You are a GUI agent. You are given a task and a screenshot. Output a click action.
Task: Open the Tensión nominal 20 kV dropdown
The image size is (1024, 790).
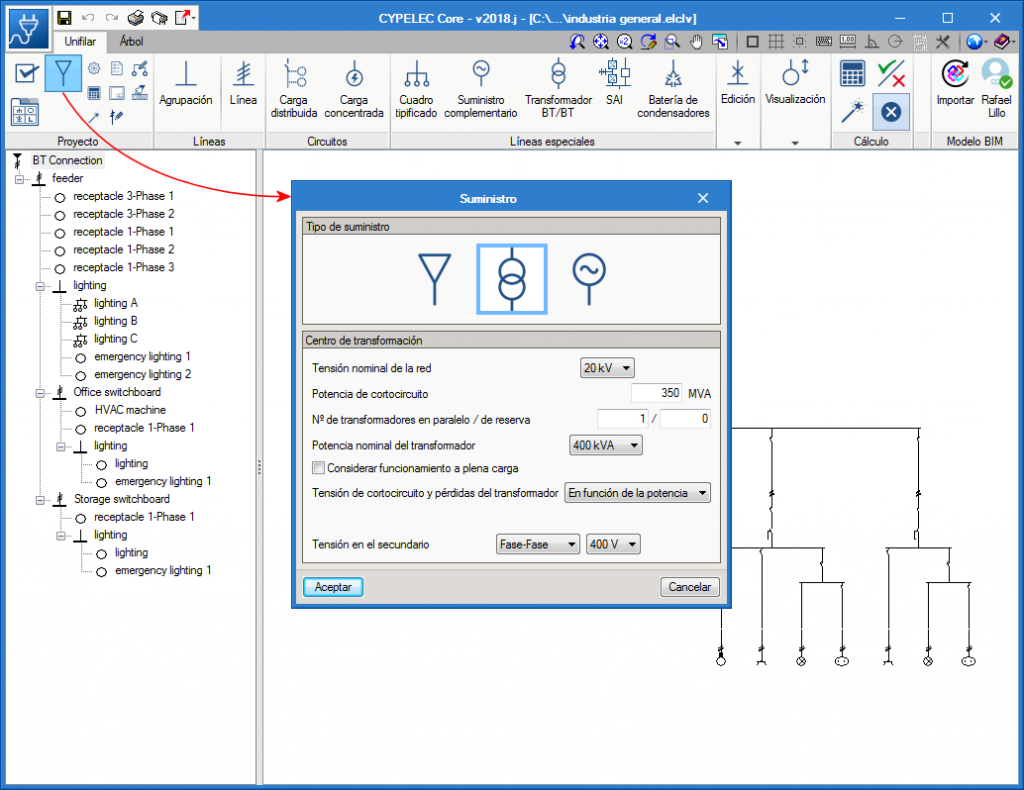click(608, 368)
